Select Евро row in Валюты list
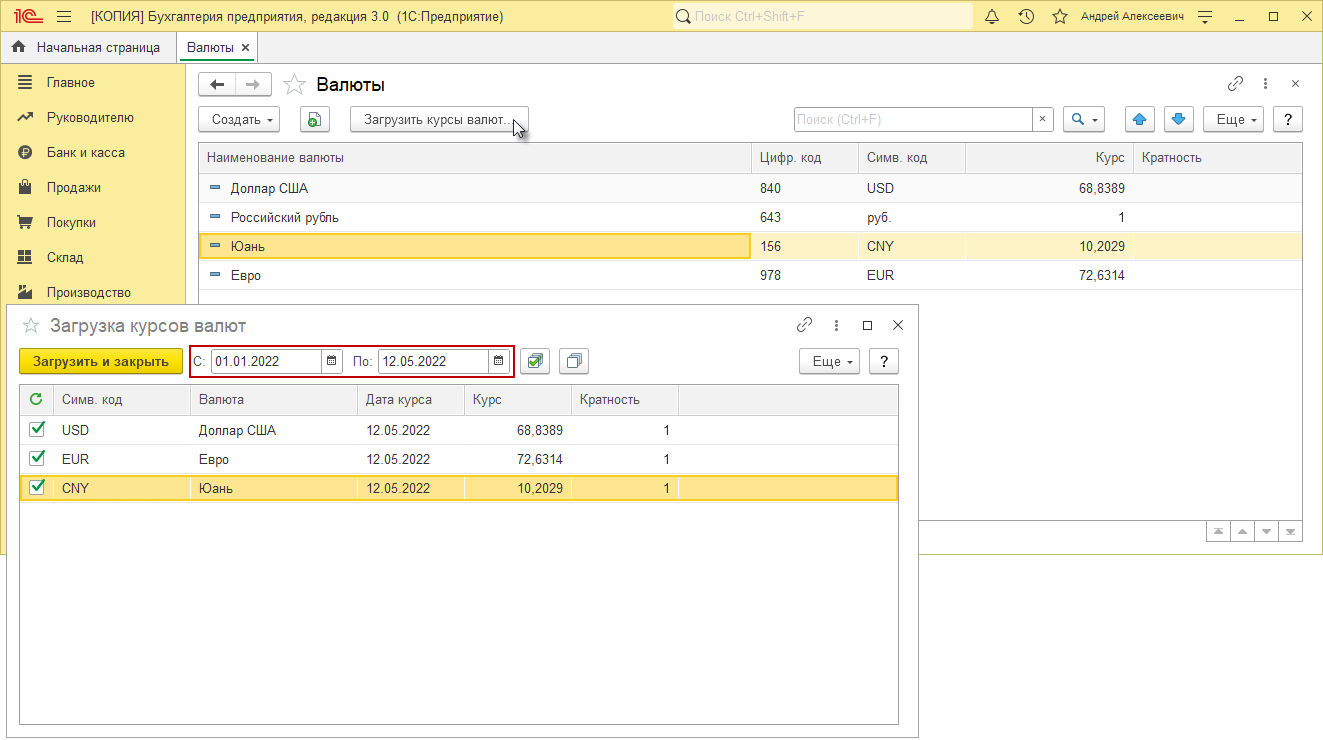Viewport: 1323px width, 740px height. (751, 275)
